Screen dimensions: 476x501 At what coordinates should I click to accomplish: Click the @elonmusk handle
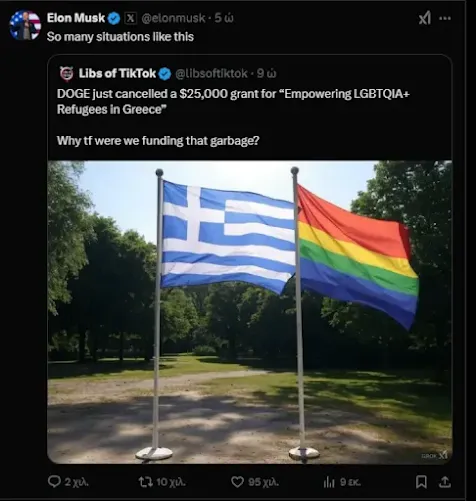coord(173,18)
